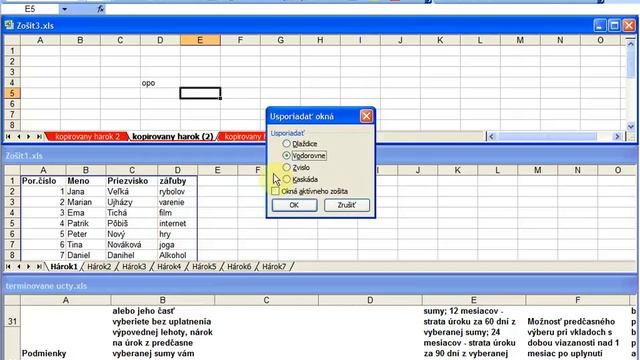Close the Usporiadať okná dialog
Screen dimensions: 640x360
click(x=366, y=116)
